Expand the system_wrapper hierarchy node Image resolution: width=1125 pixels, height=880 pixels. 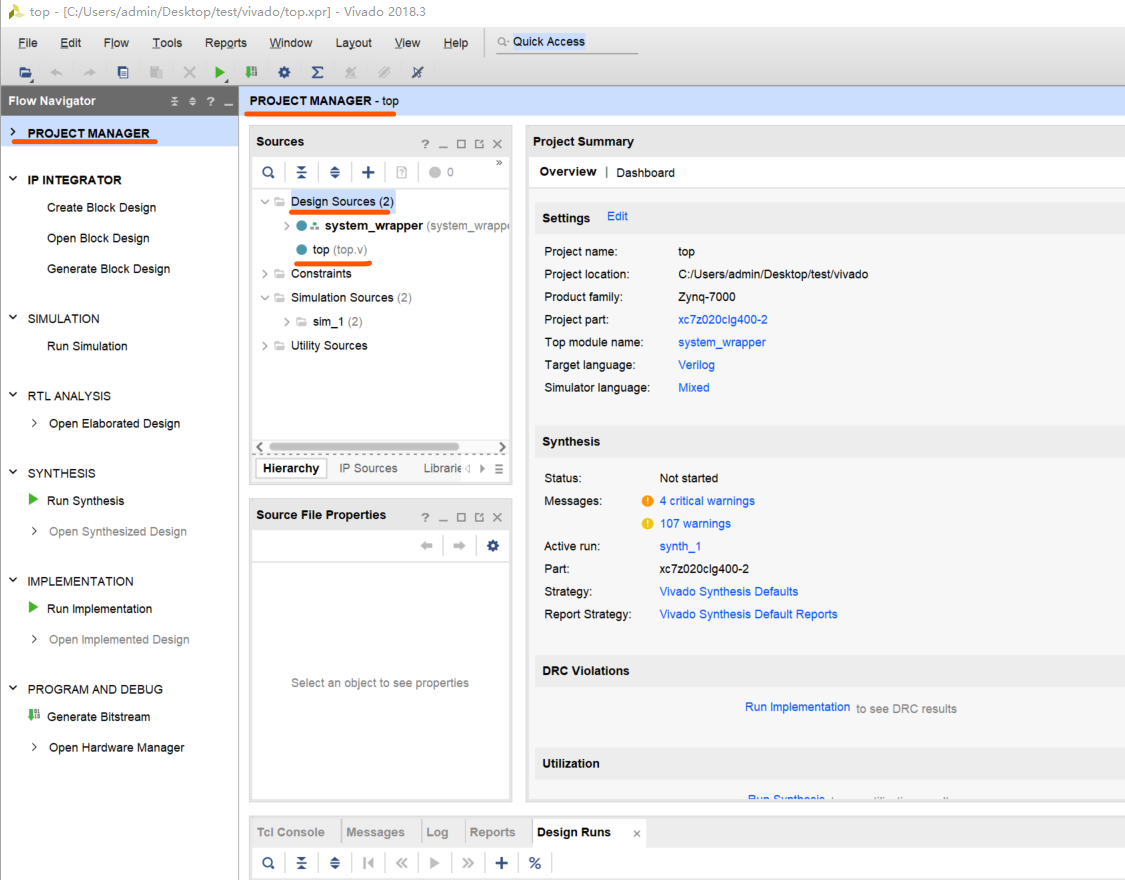coord(286,226)
